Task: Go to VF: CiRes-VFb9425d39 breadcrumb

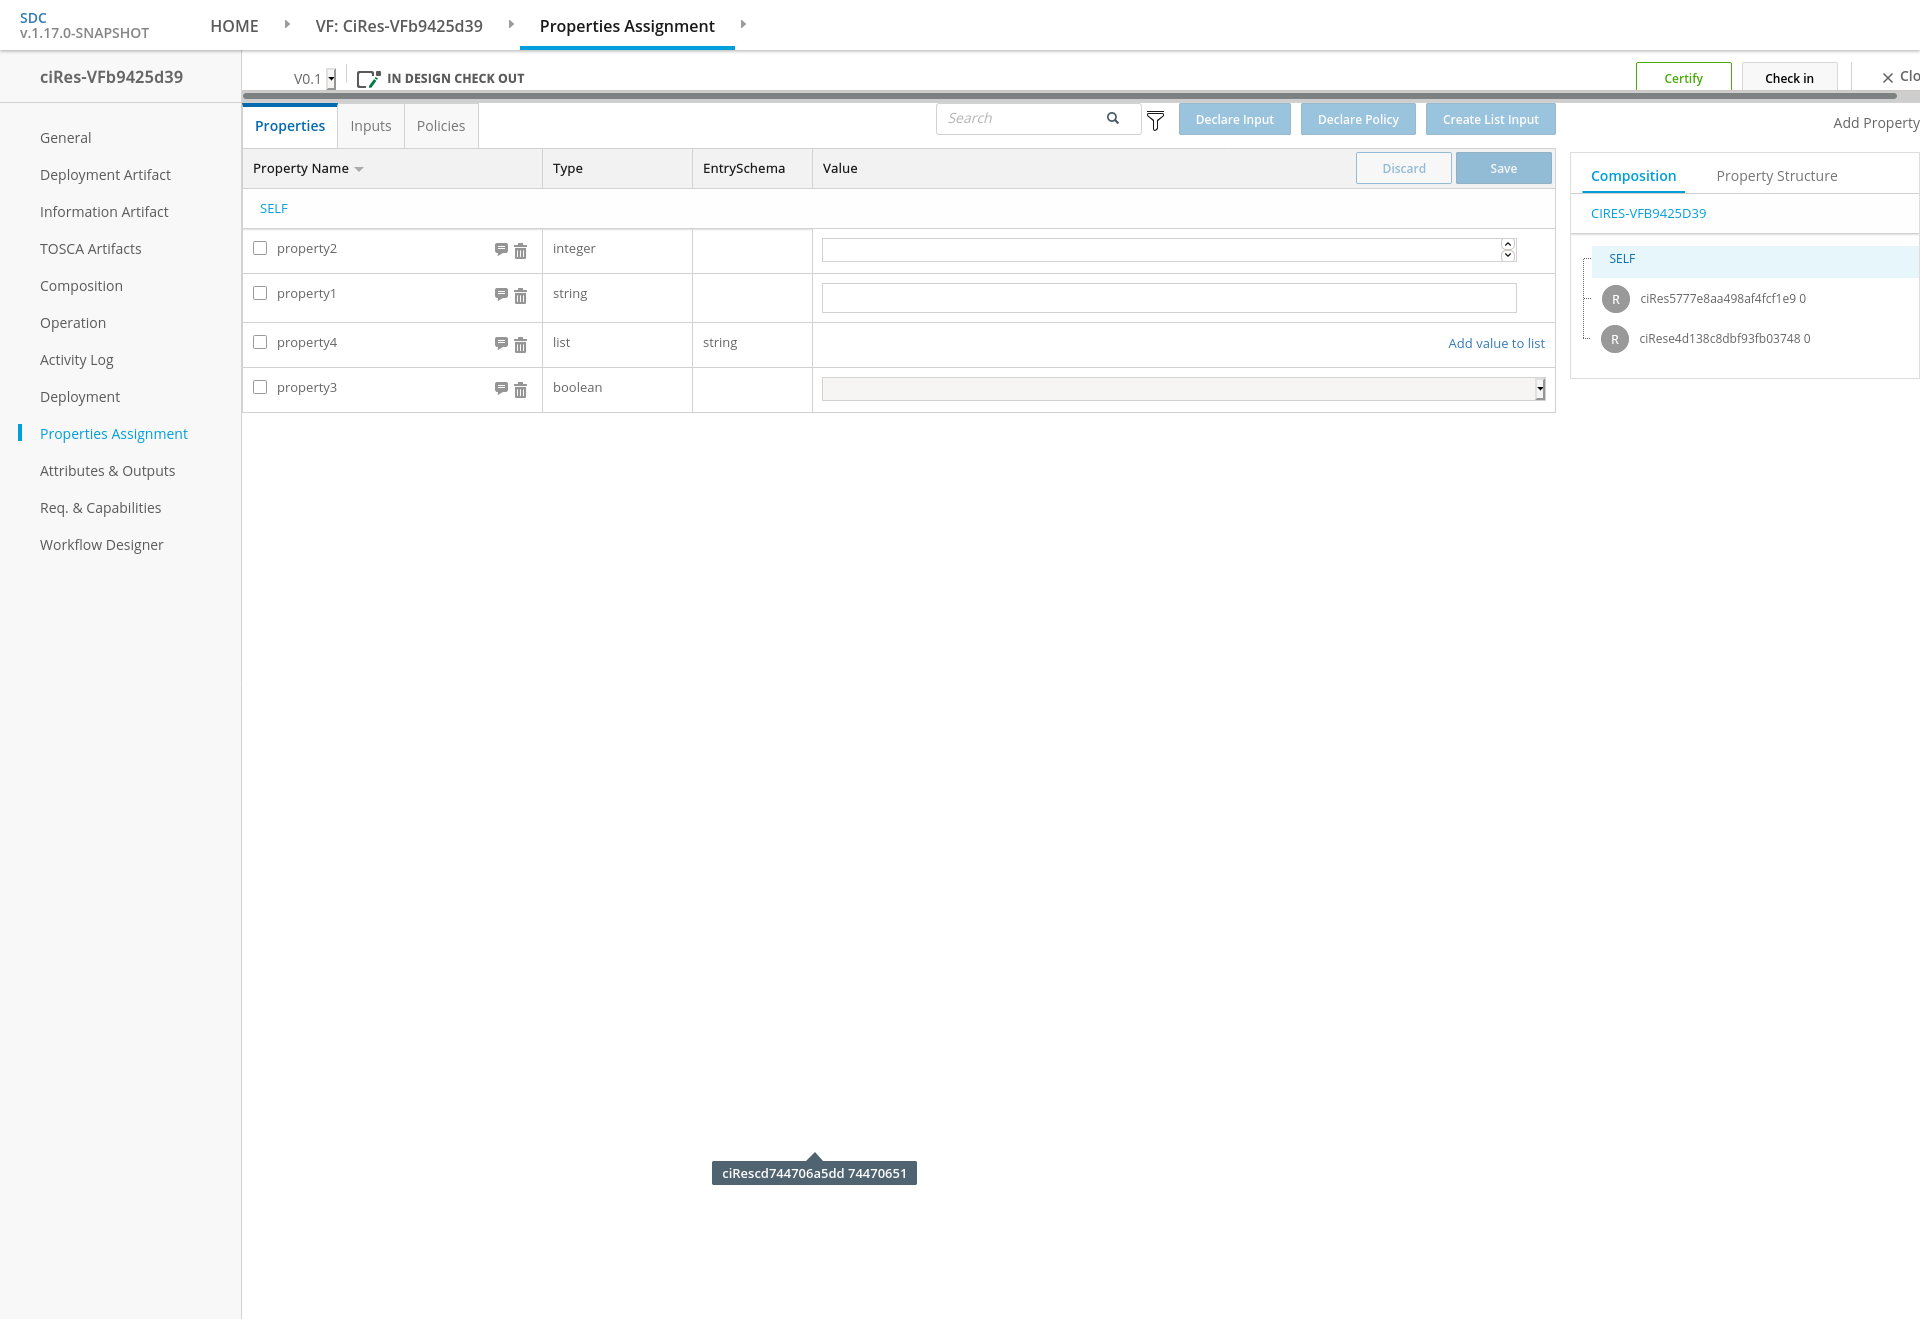Action: click(x=399, y=26)
